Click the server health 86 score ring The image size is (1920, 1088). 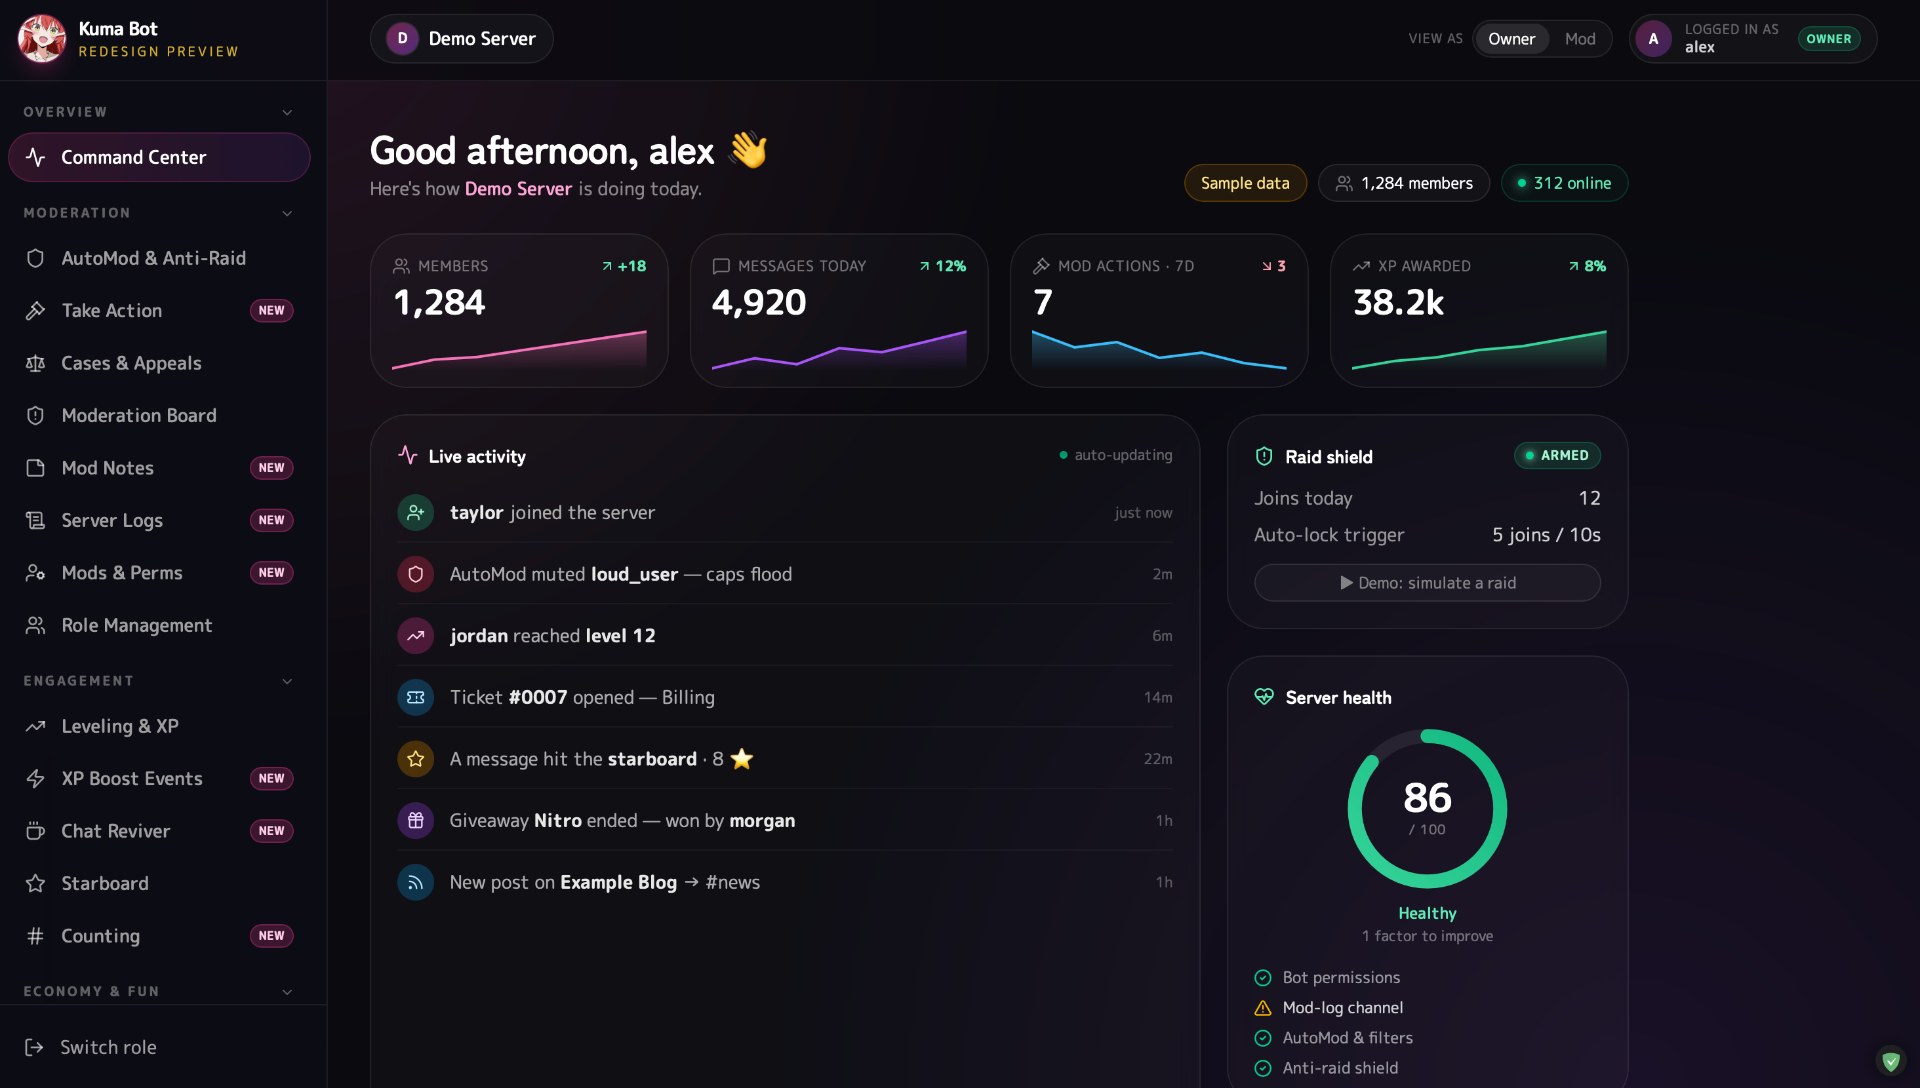pyautogui.click(x=1427, y=809)
